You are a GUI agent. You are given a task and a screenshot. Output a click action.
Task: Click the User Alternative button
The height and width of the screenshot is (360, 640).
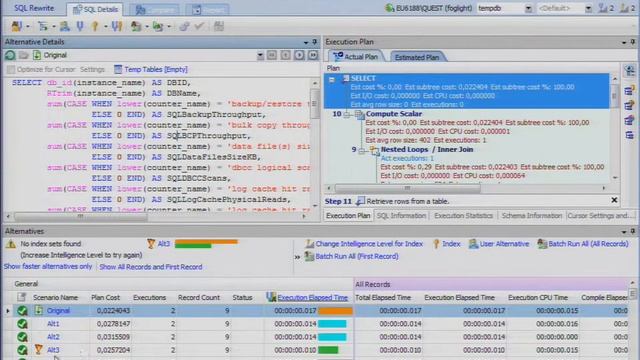point(499,244)
